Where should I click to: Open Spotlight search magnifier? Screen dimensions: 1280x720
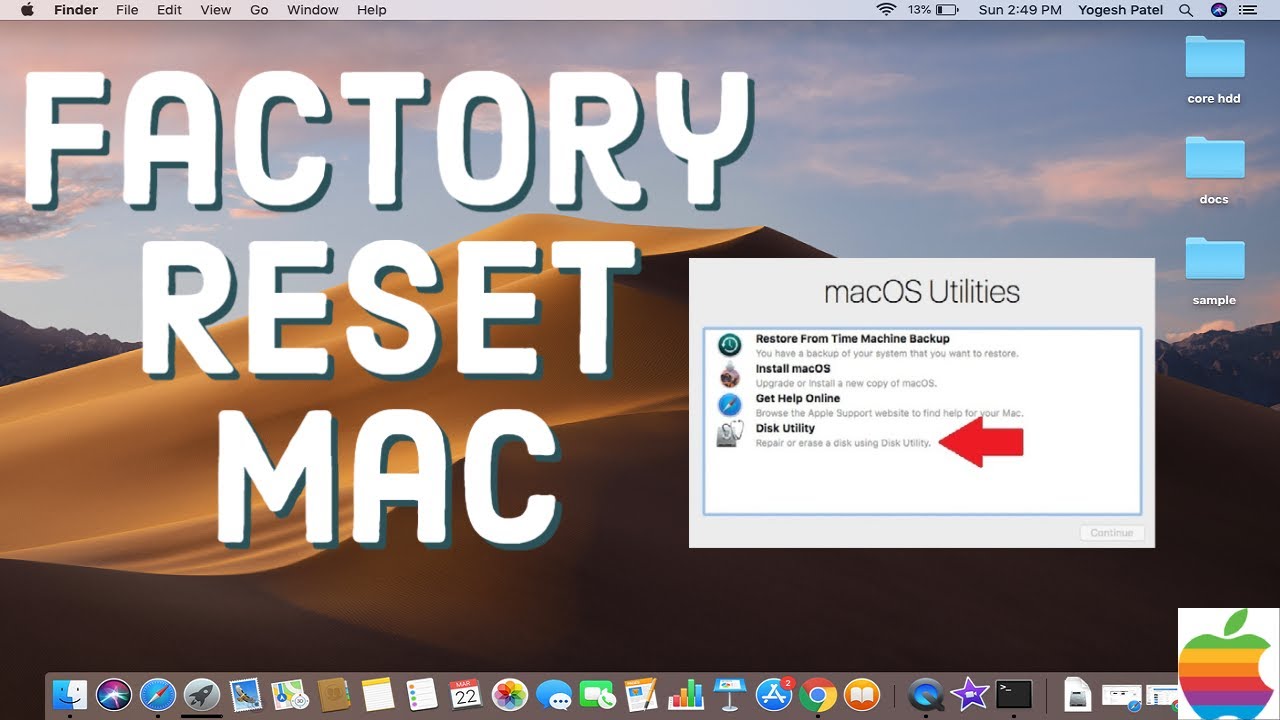(1186, 10)
